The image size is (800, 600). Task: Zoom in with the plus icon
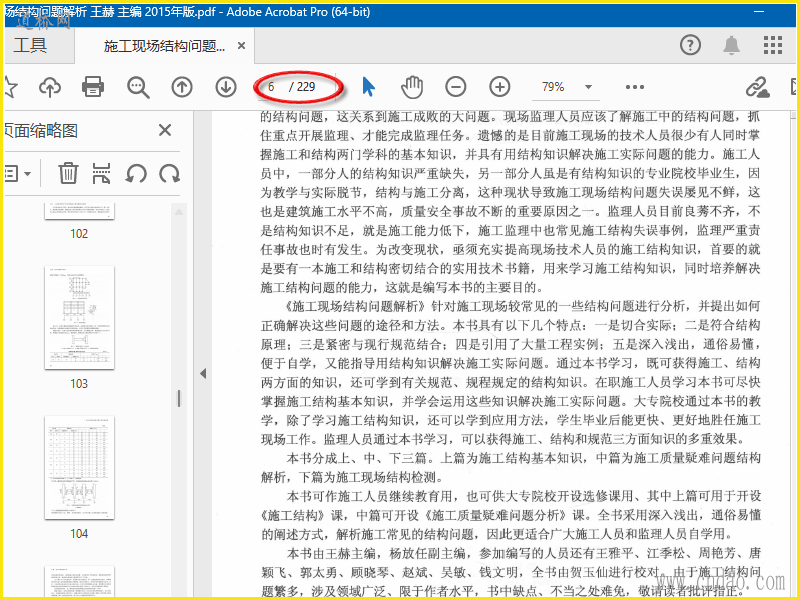tap(499, 87)
